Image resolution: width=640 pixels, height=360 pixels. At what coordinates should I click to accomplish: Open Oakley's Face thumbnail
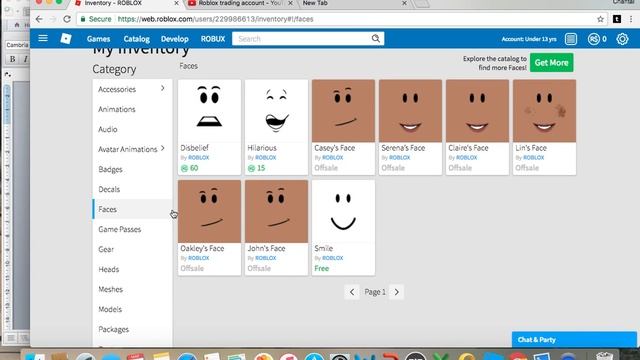209,211
